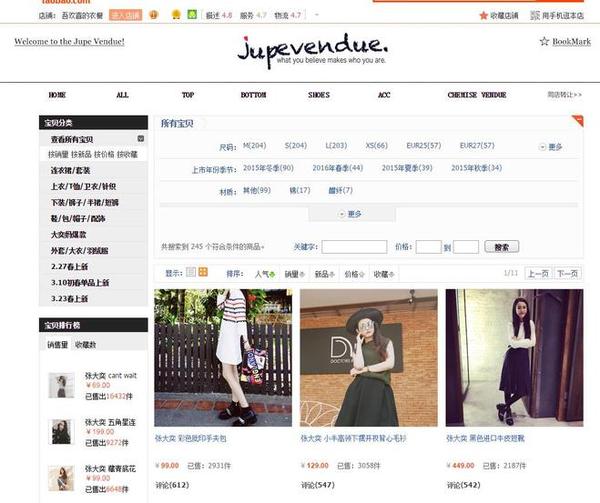The width and height of the screenshot is (600, 503).
Task: Sort products by 人气 popularity
Action: click(265, 274)
